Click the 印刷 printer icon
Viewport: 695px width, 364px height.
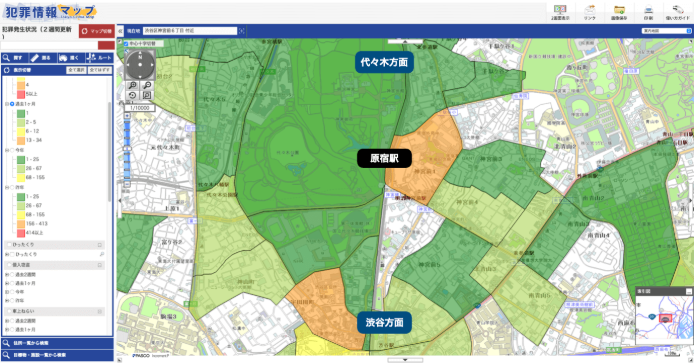click(x=648, y=10)
